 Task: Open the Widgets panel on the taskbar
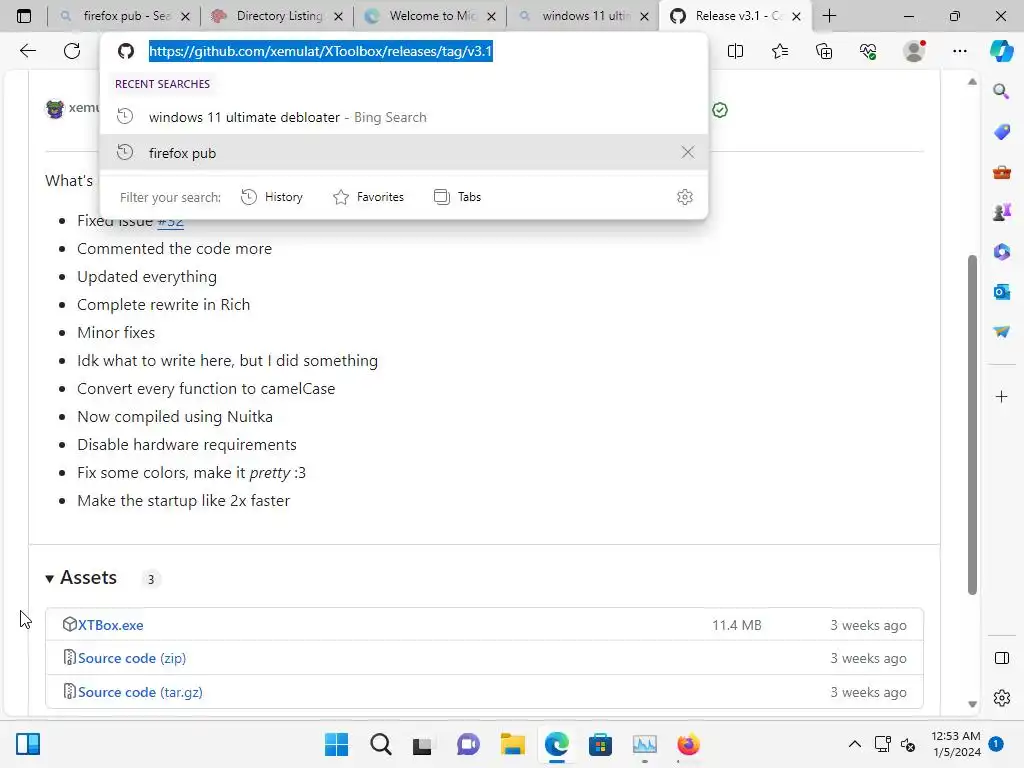pos(28,744)
